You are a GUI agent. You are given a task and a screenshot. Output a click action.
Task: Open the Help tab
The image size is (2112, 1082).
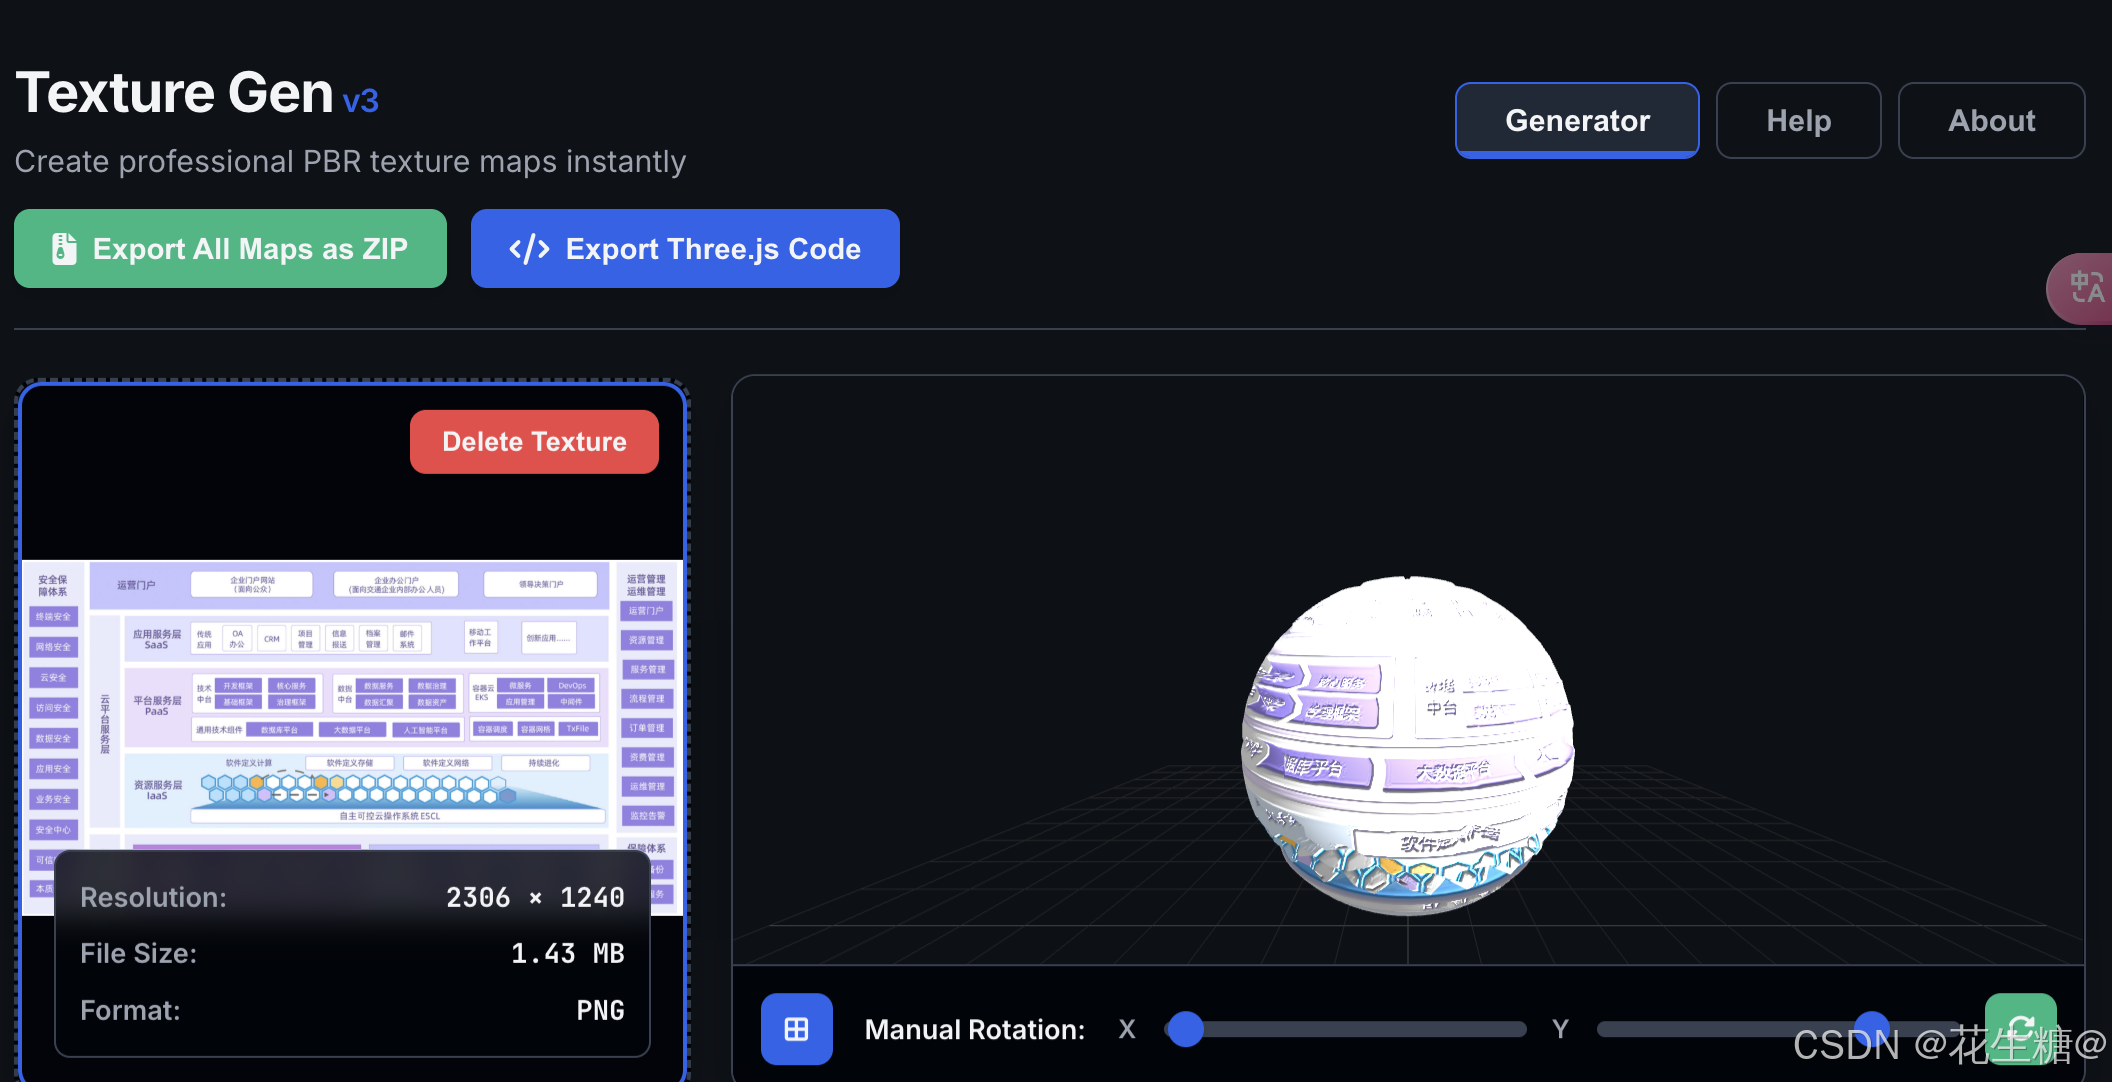tap(1797, 121)
